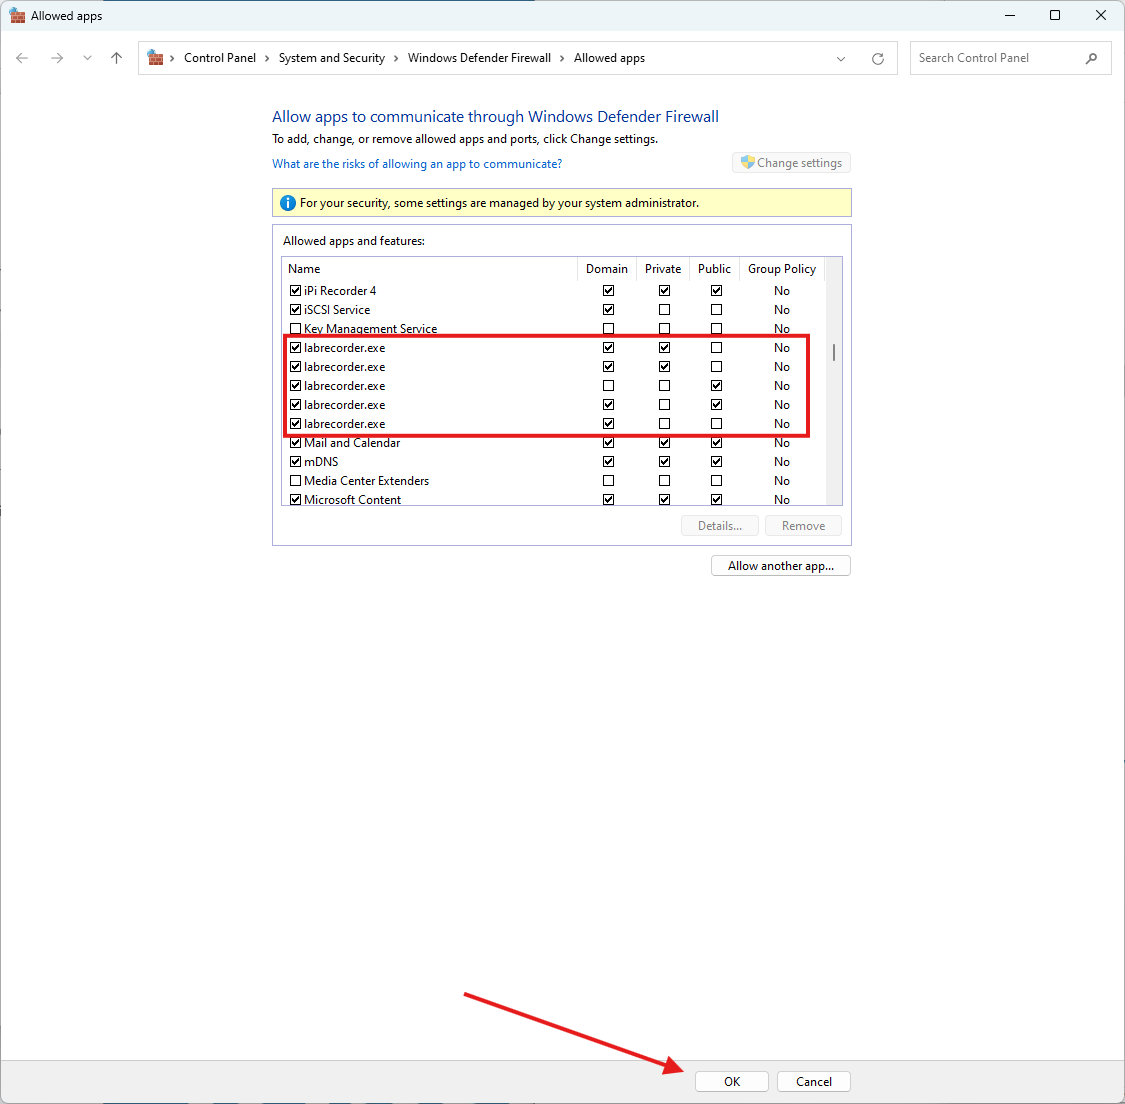Toggle the Microsoft Content name checkbox

(296, 500)
